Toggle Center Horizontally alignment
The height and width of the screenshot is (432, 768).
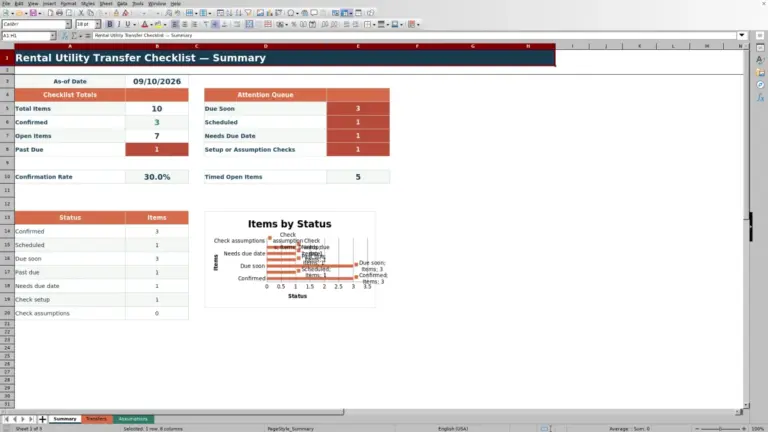[185, 24]
